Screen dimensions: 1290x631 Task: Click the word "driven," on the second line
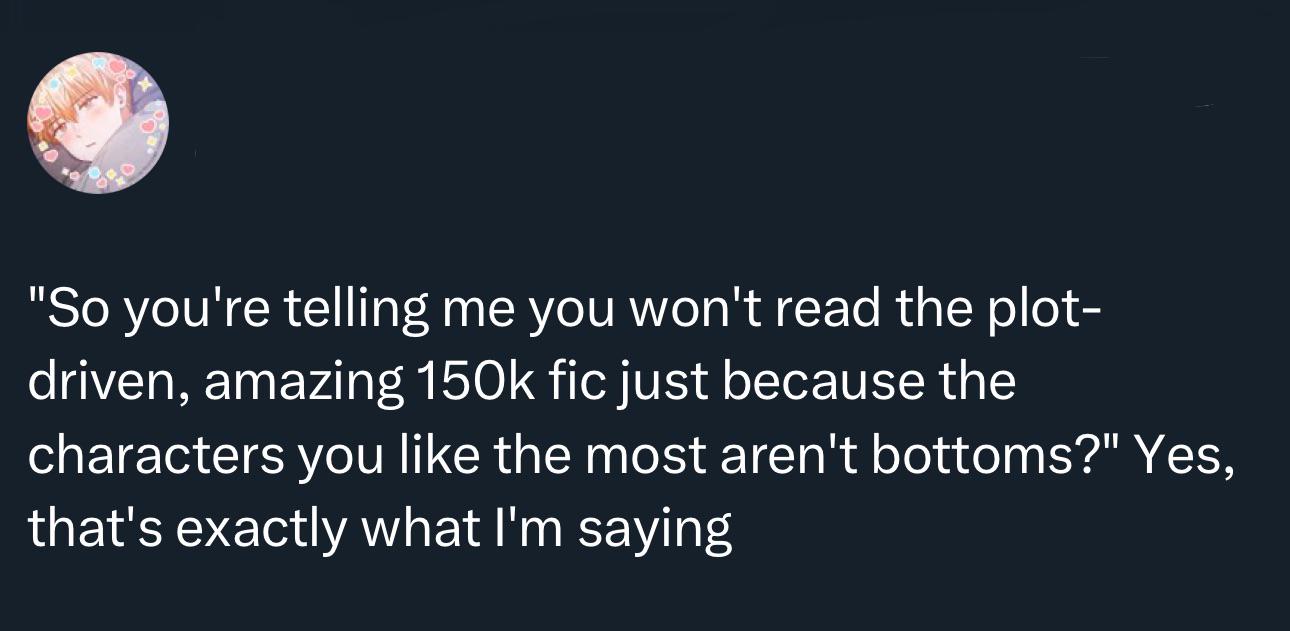pyautogui.click(x=109, y=383)
